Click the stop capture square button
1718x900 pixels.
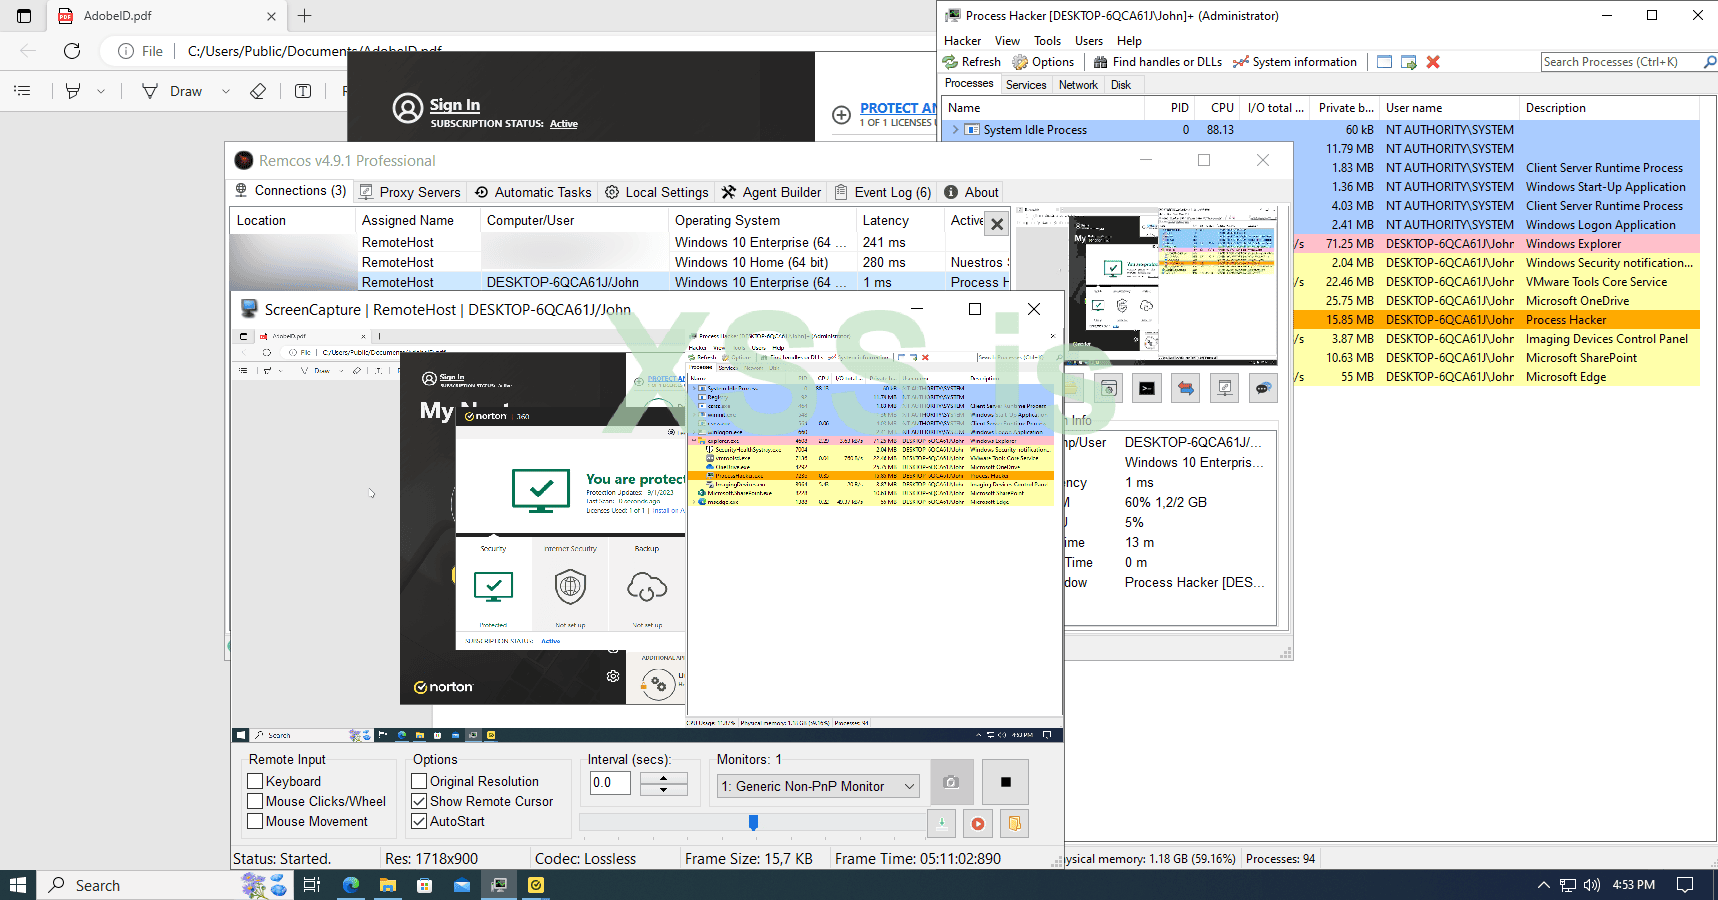[x=1006, y=783]
